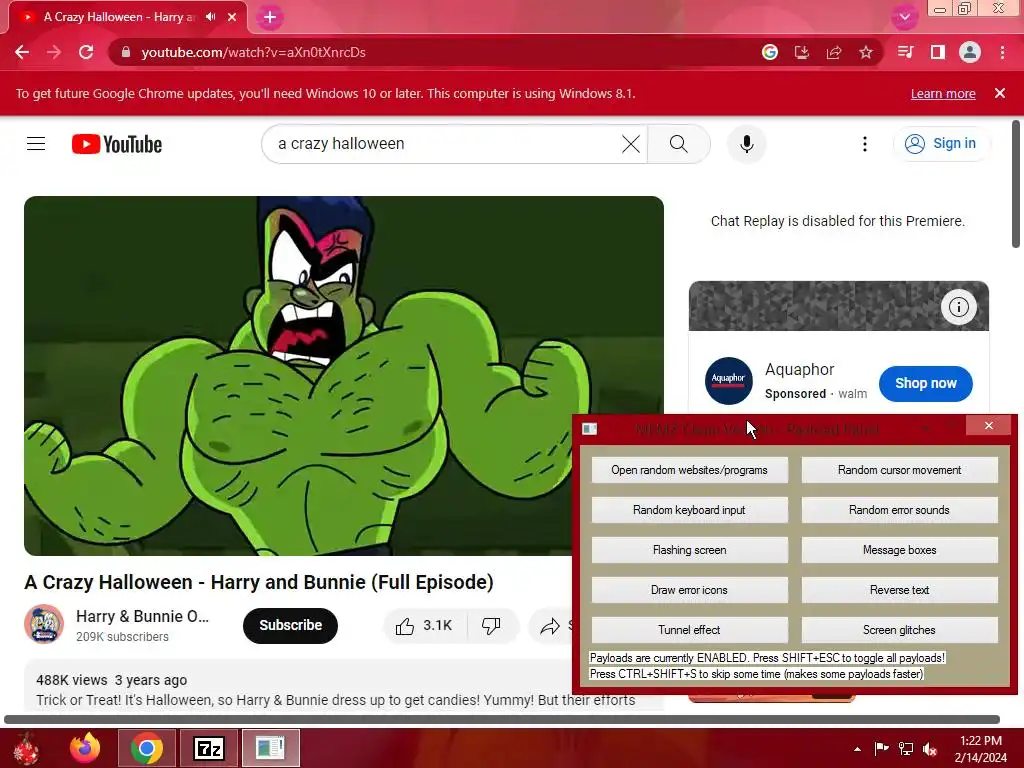Viewport: 1024px width, 768px height.
Task: Open the Aquaphor advertiser logo
Action: click(728, 381)
